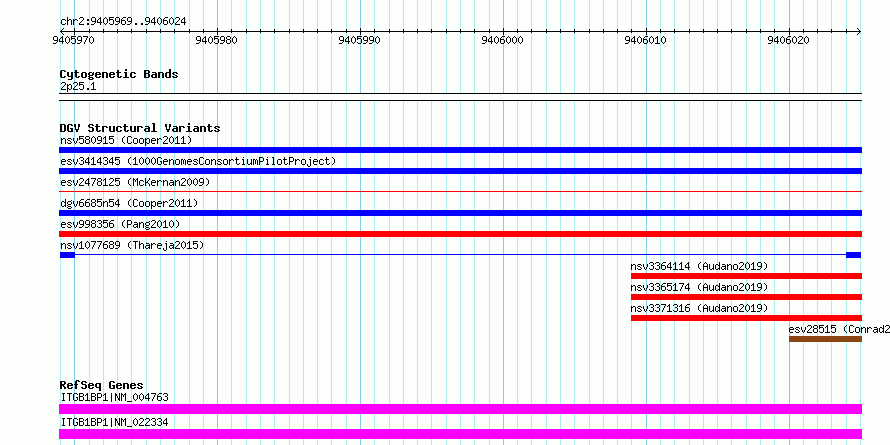Open the ITGB1BP1|NM_004763 magenta gene bar
The image size is (890, 445).
point(460,409)
